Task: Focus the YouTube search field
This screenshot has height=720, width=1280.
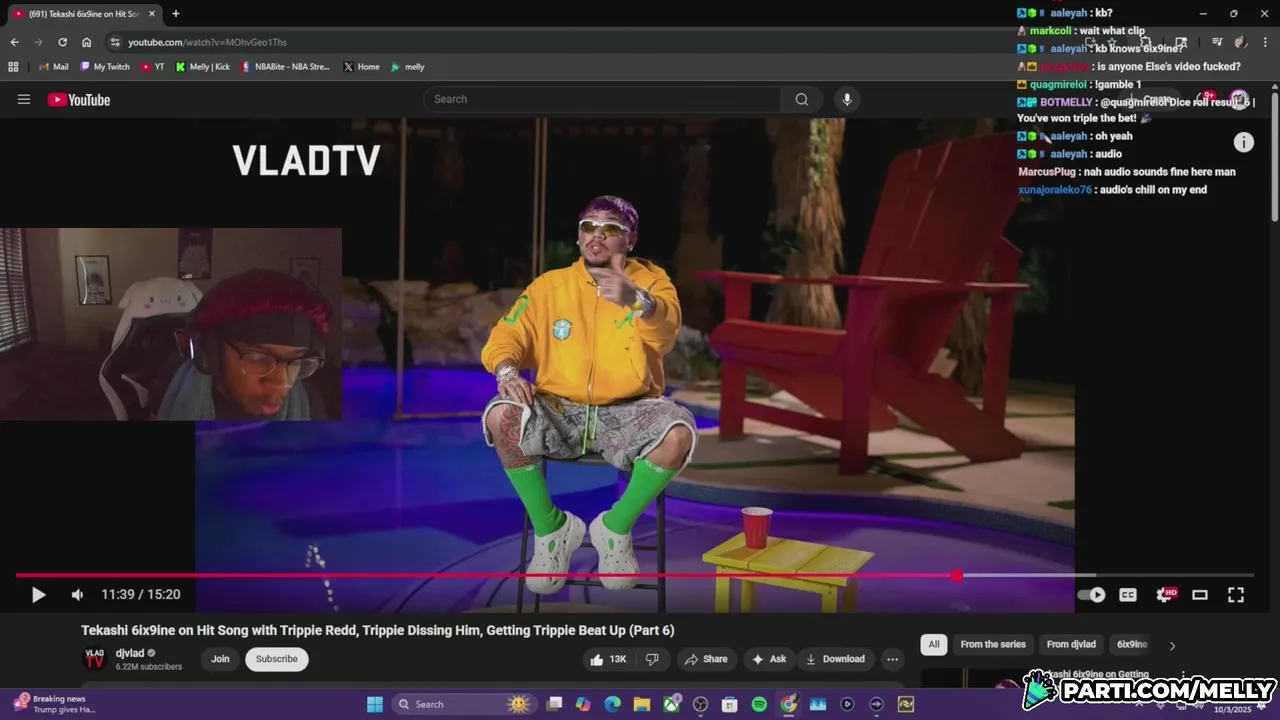Action: coord(604,99)
